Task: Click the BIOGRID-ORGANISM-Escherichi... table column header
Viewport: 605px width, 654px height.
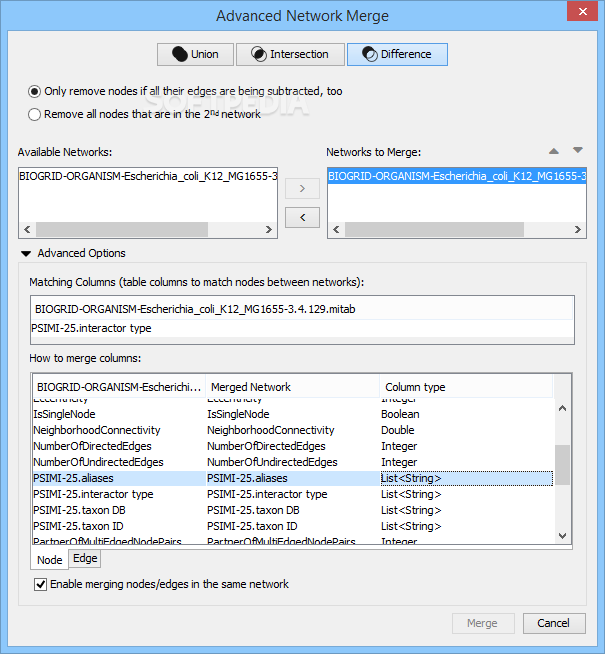Action: coord(119,387)
